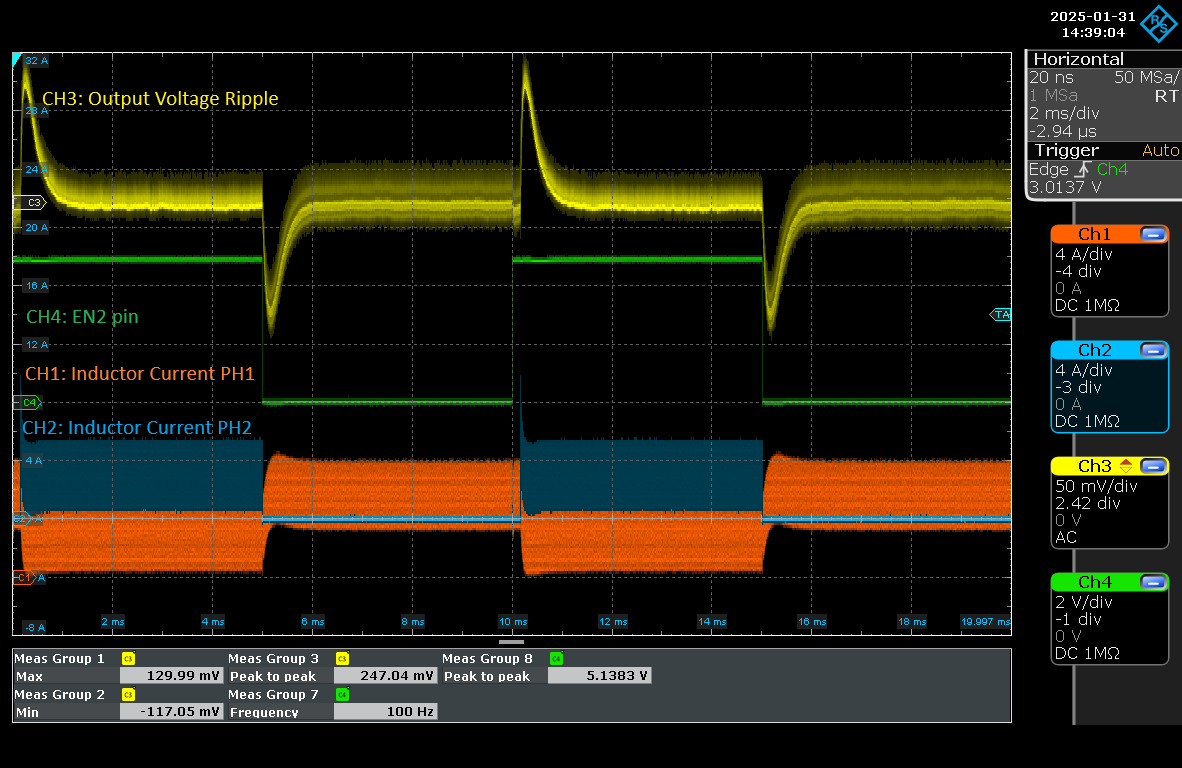Click the C3 source icon of Meas Group 1
Screen dimensions: 1182x768
[x=128, y=659]
